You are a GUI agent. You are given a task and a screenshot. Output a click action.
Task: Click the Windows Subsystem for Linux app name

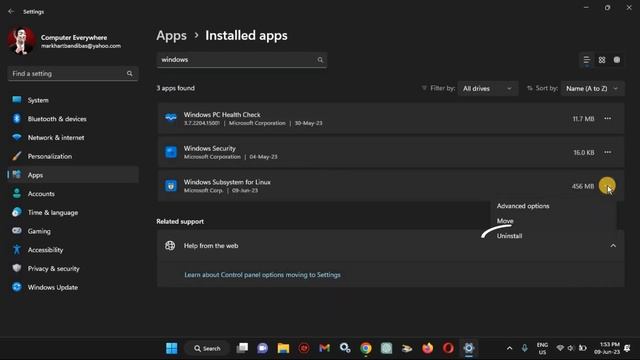pyautogui.click(x=227, y=182)
